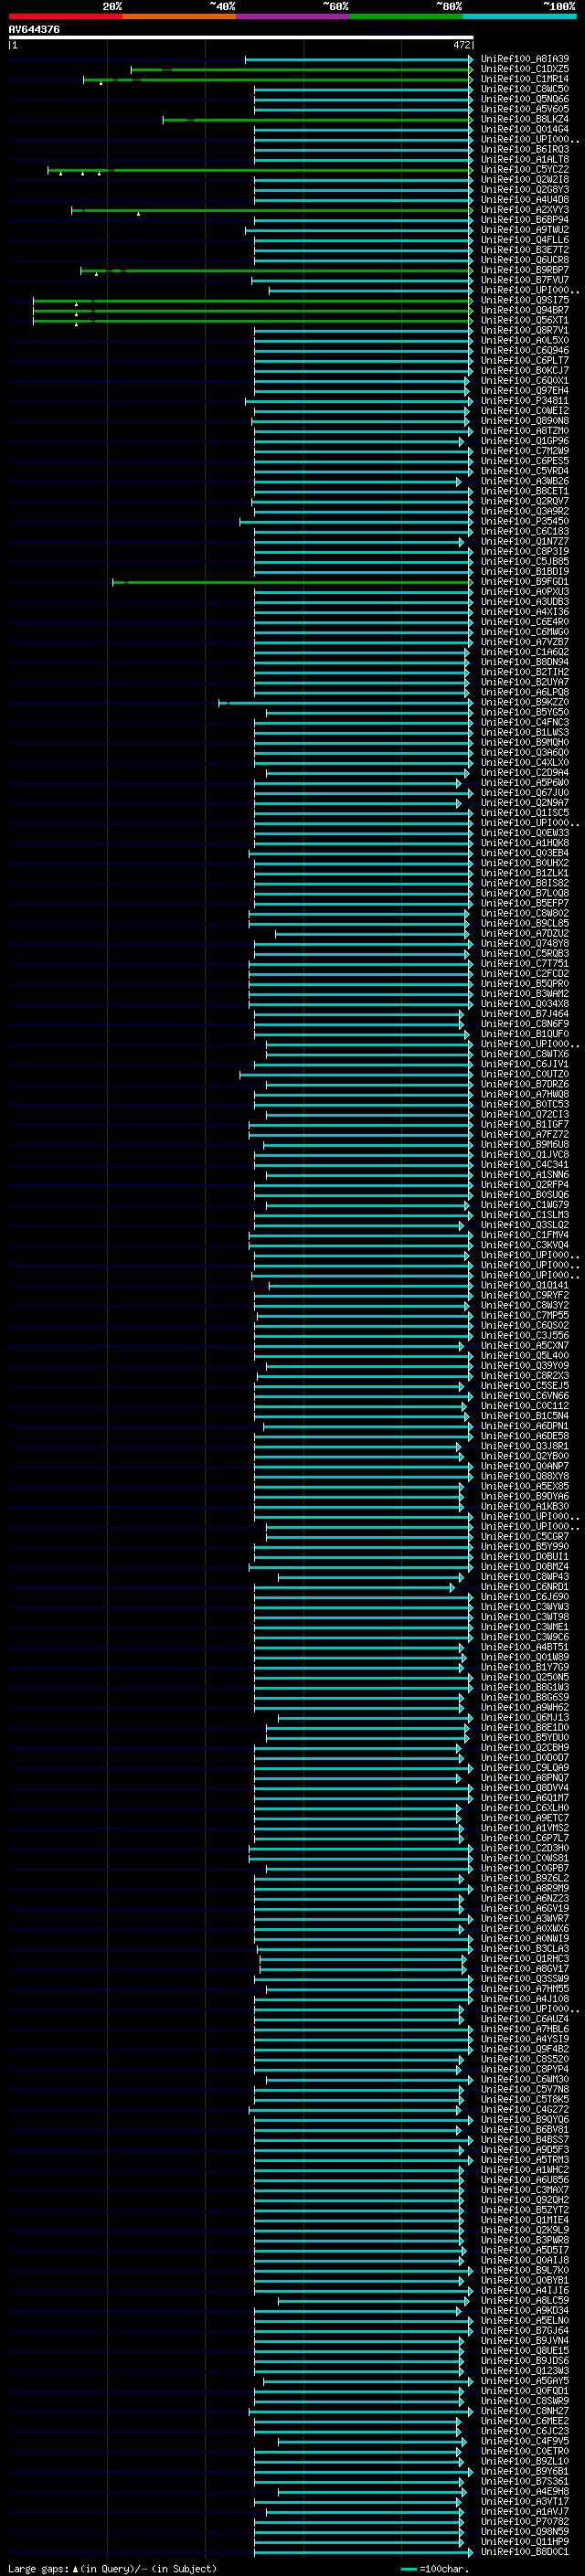Open hit UniRef100_C6PLT7
585x2576 pixels.
click(x=525, y=360)
